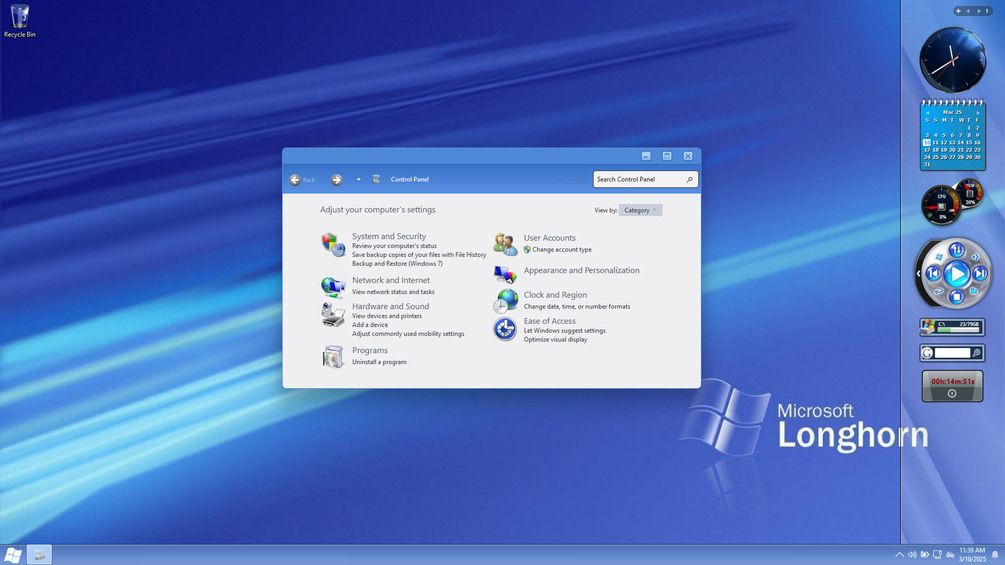1005x565 pixels.
Task: Click the Network and Internet globe icon
Action: click(x=333, y=286)
